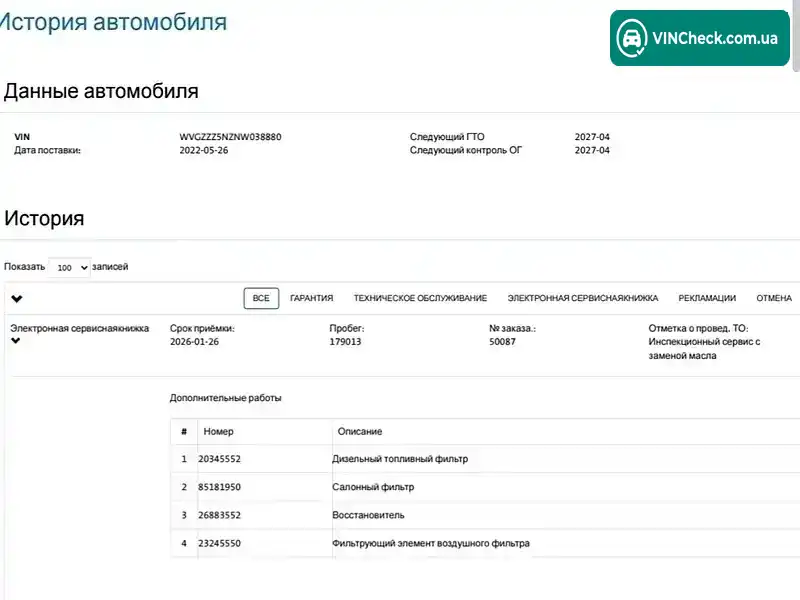
Task: Click the Салонный фильтр description
Action: click(373, 487)
